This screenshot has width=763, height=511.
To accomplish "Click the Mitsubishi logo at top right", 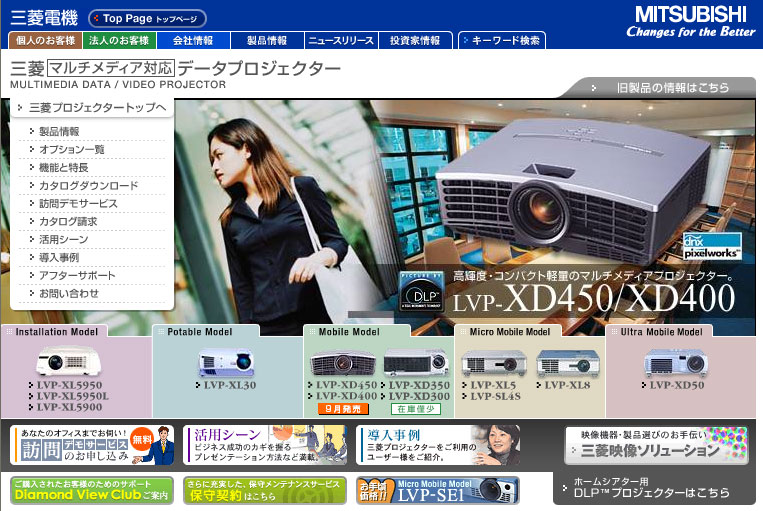I will (690, 21).
